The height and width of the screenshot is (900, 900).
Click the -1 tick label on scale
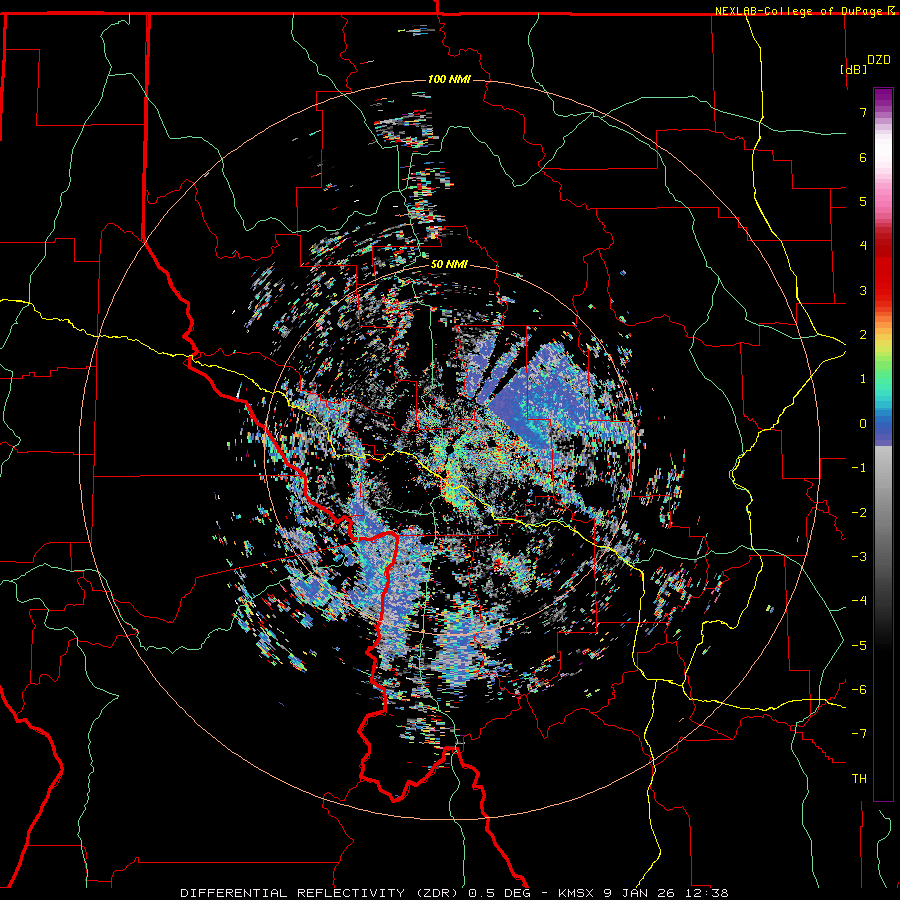[859, 468]
